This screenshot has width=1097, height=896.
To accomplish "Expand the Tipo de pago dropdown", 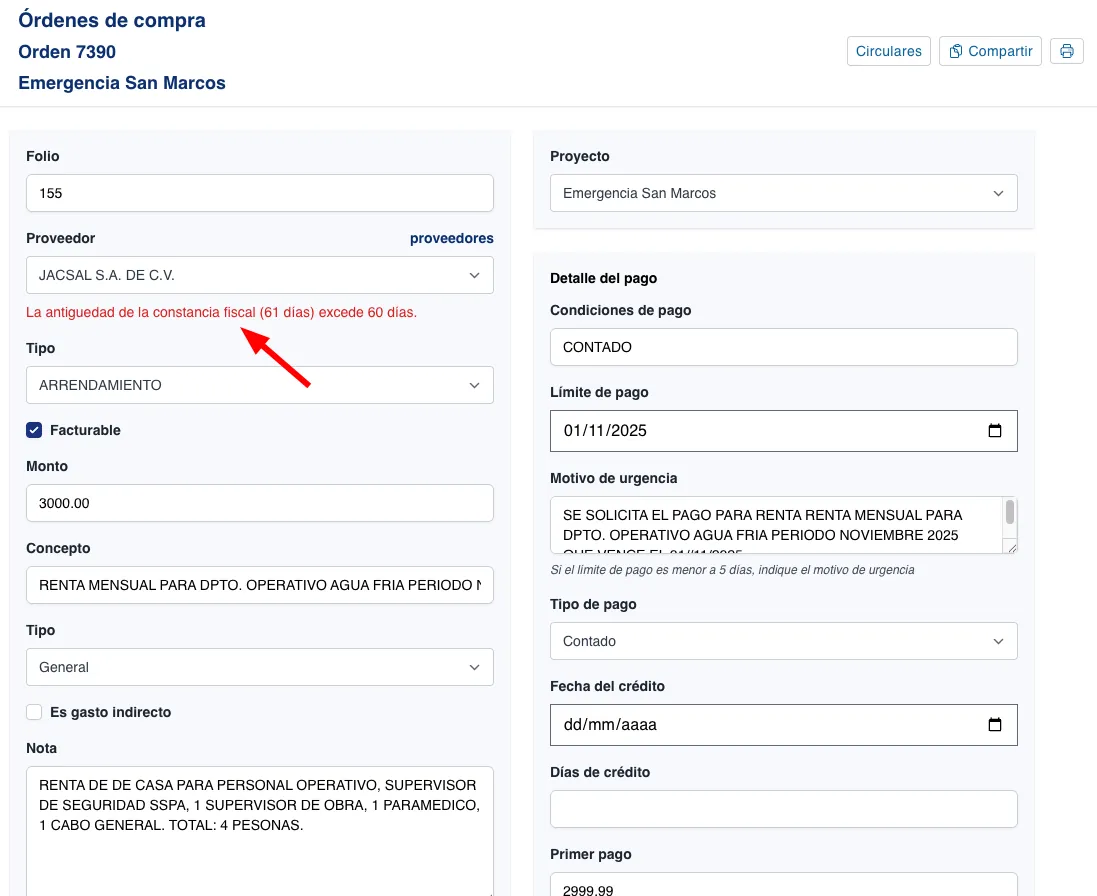I will (783, 641).
